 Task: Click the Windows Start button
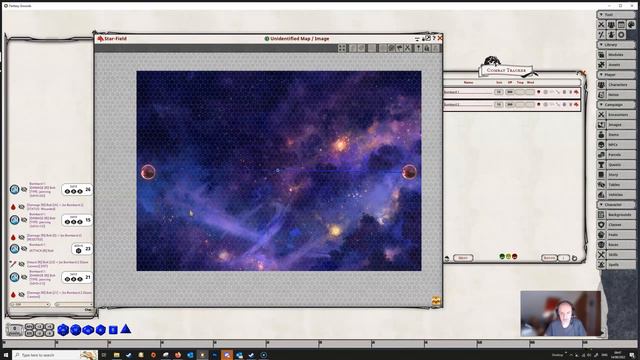point(6,355)
